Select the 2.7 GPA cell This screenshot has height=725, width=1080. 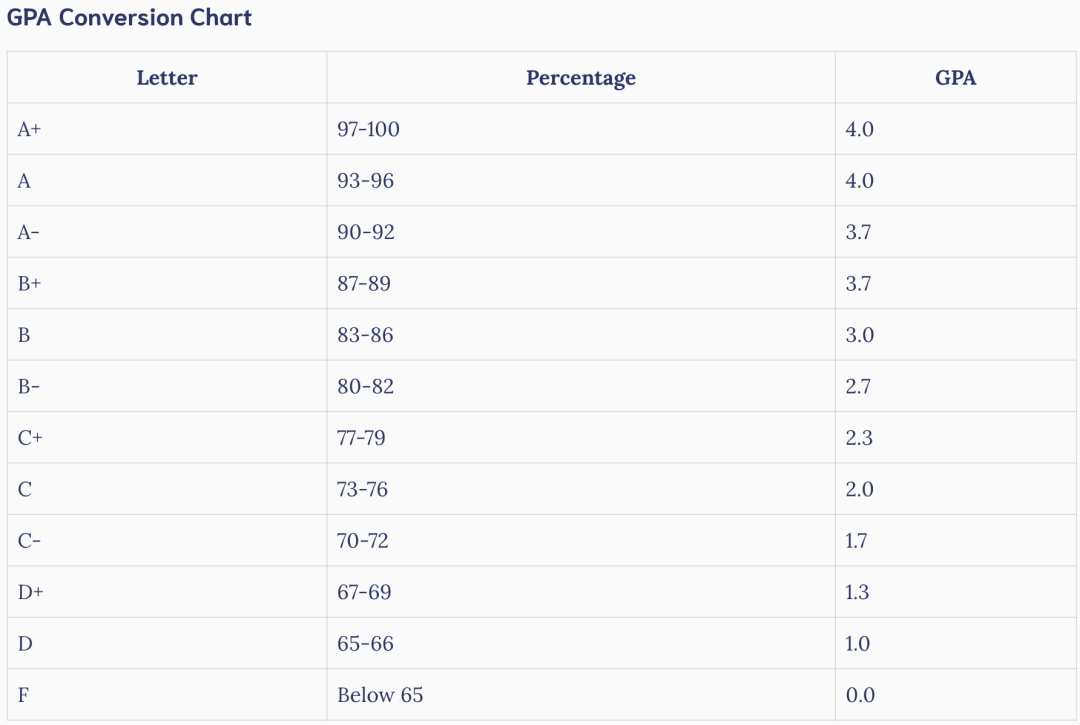tap(858, 386)
